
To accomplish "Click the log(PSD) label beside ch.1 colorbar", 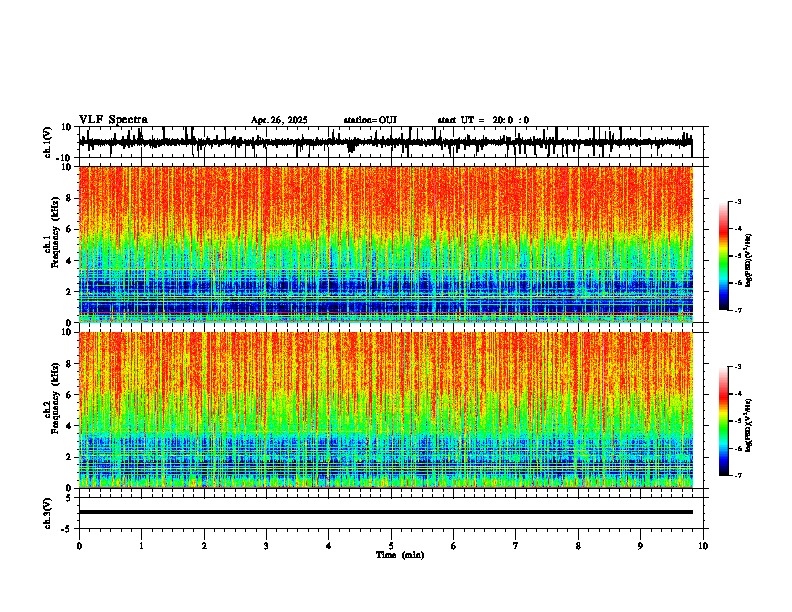I will coord(749,260).
